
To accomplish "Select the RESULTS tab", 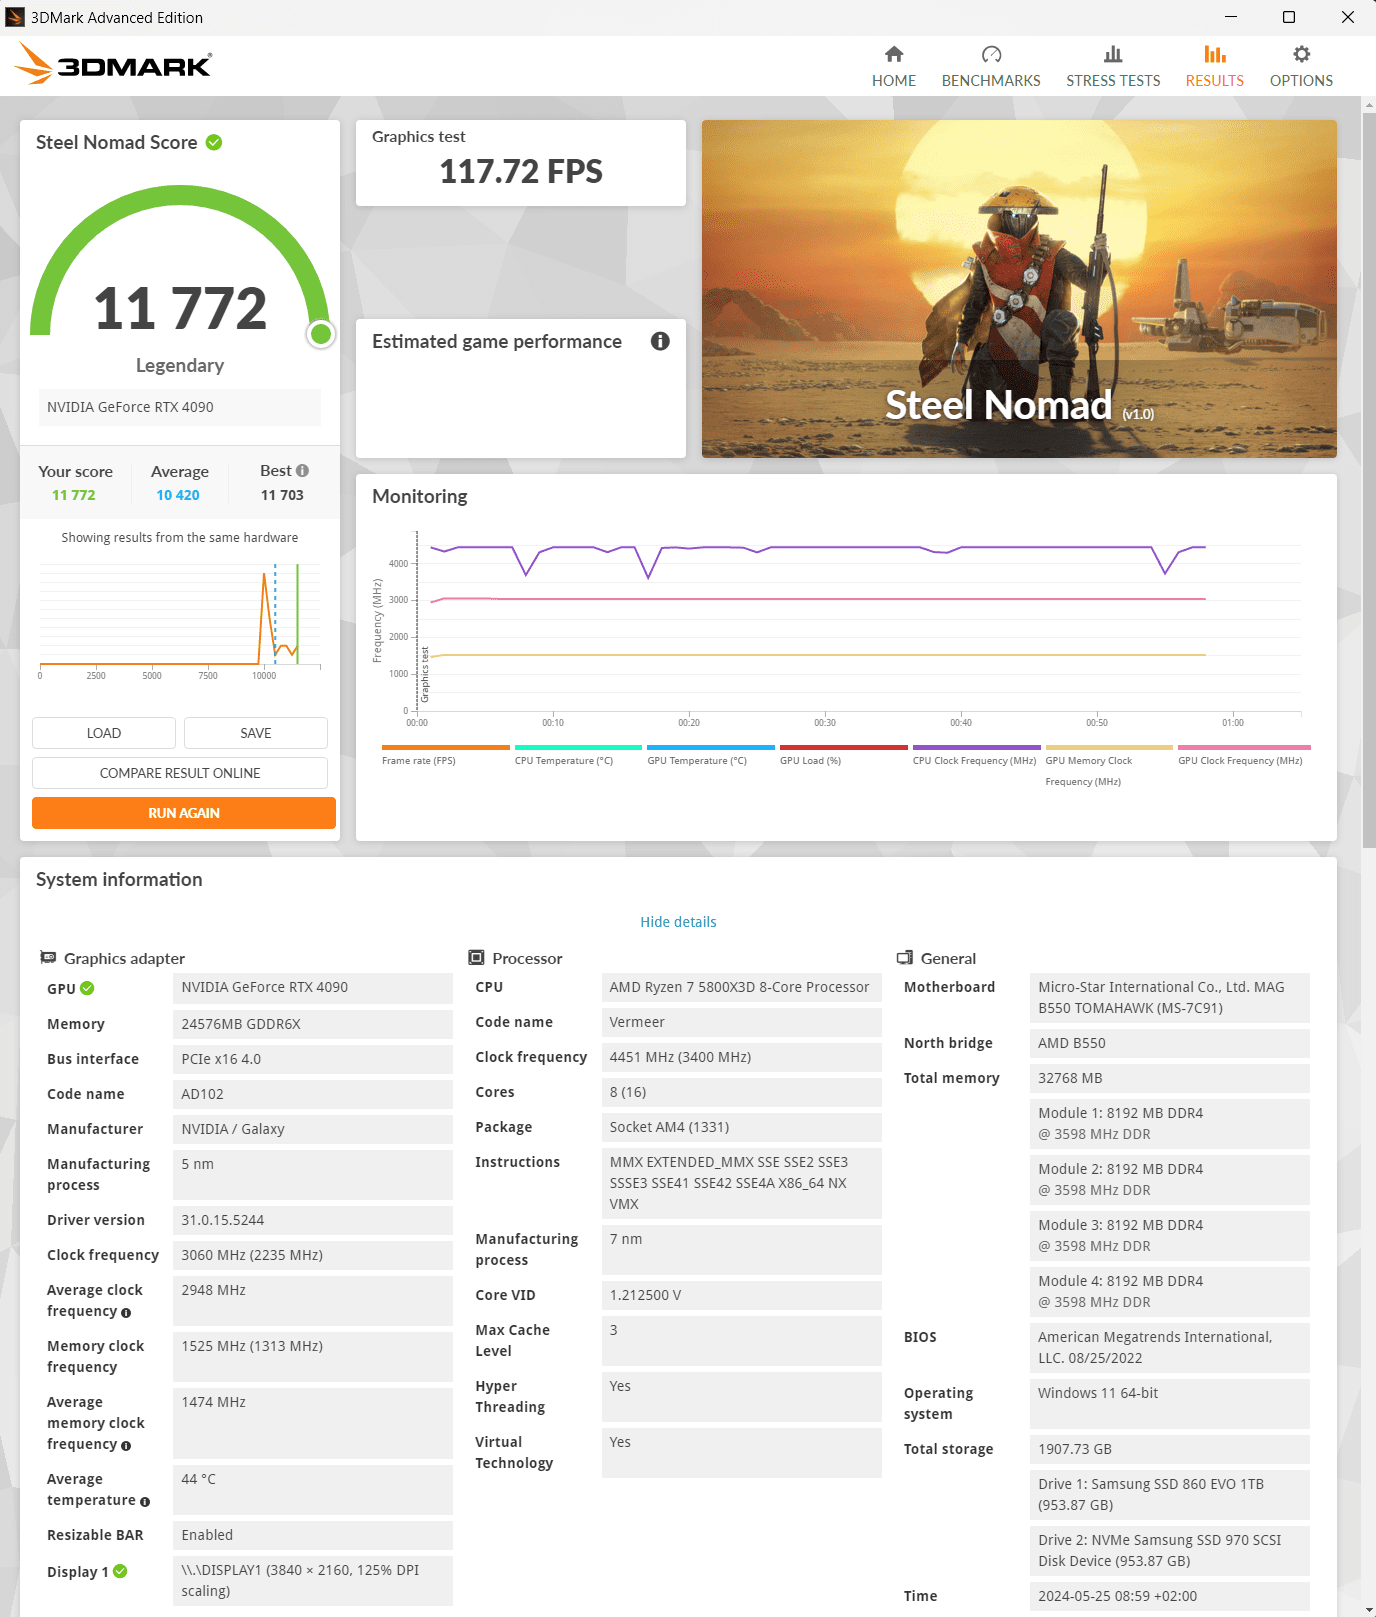I will 1215,67.
